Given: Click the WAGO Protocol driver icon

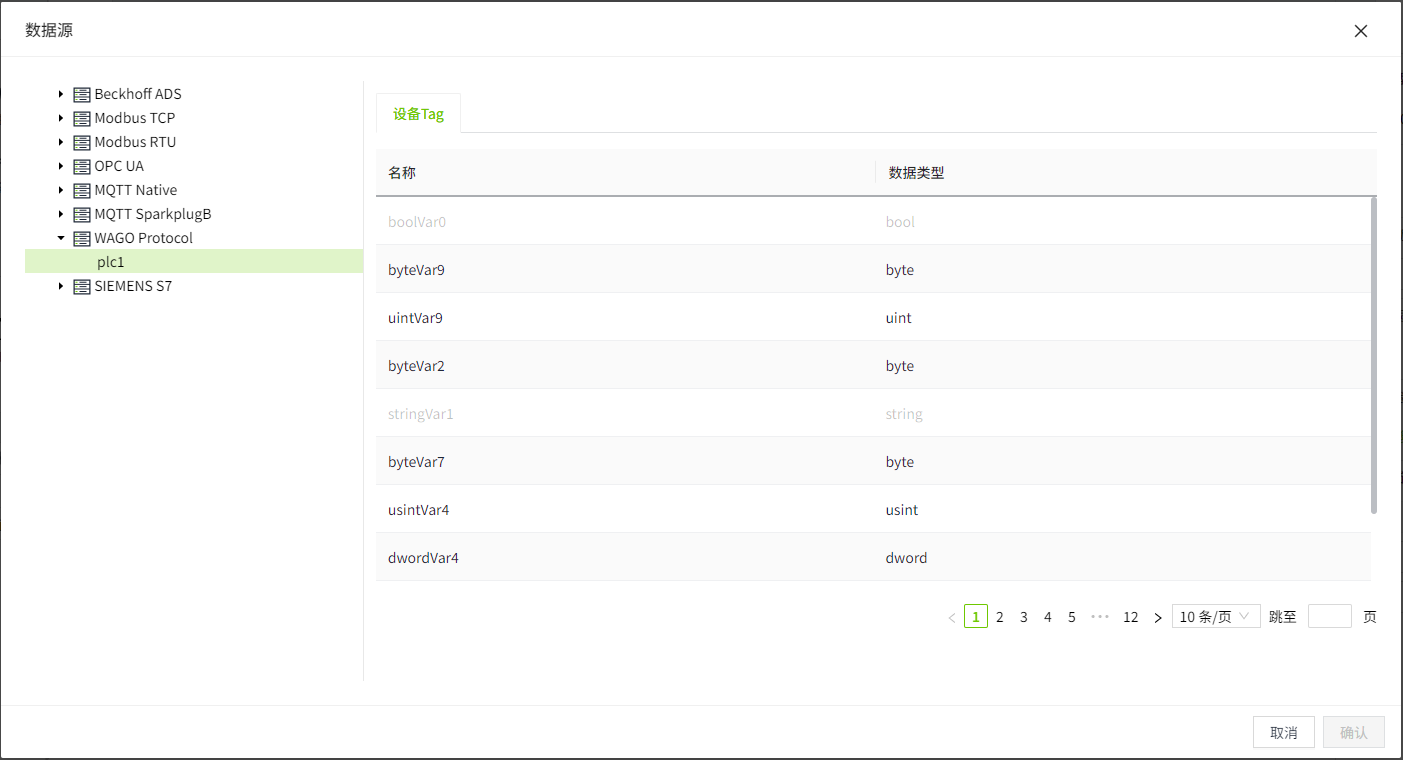Looking at the screenshot, I should 82,238.
